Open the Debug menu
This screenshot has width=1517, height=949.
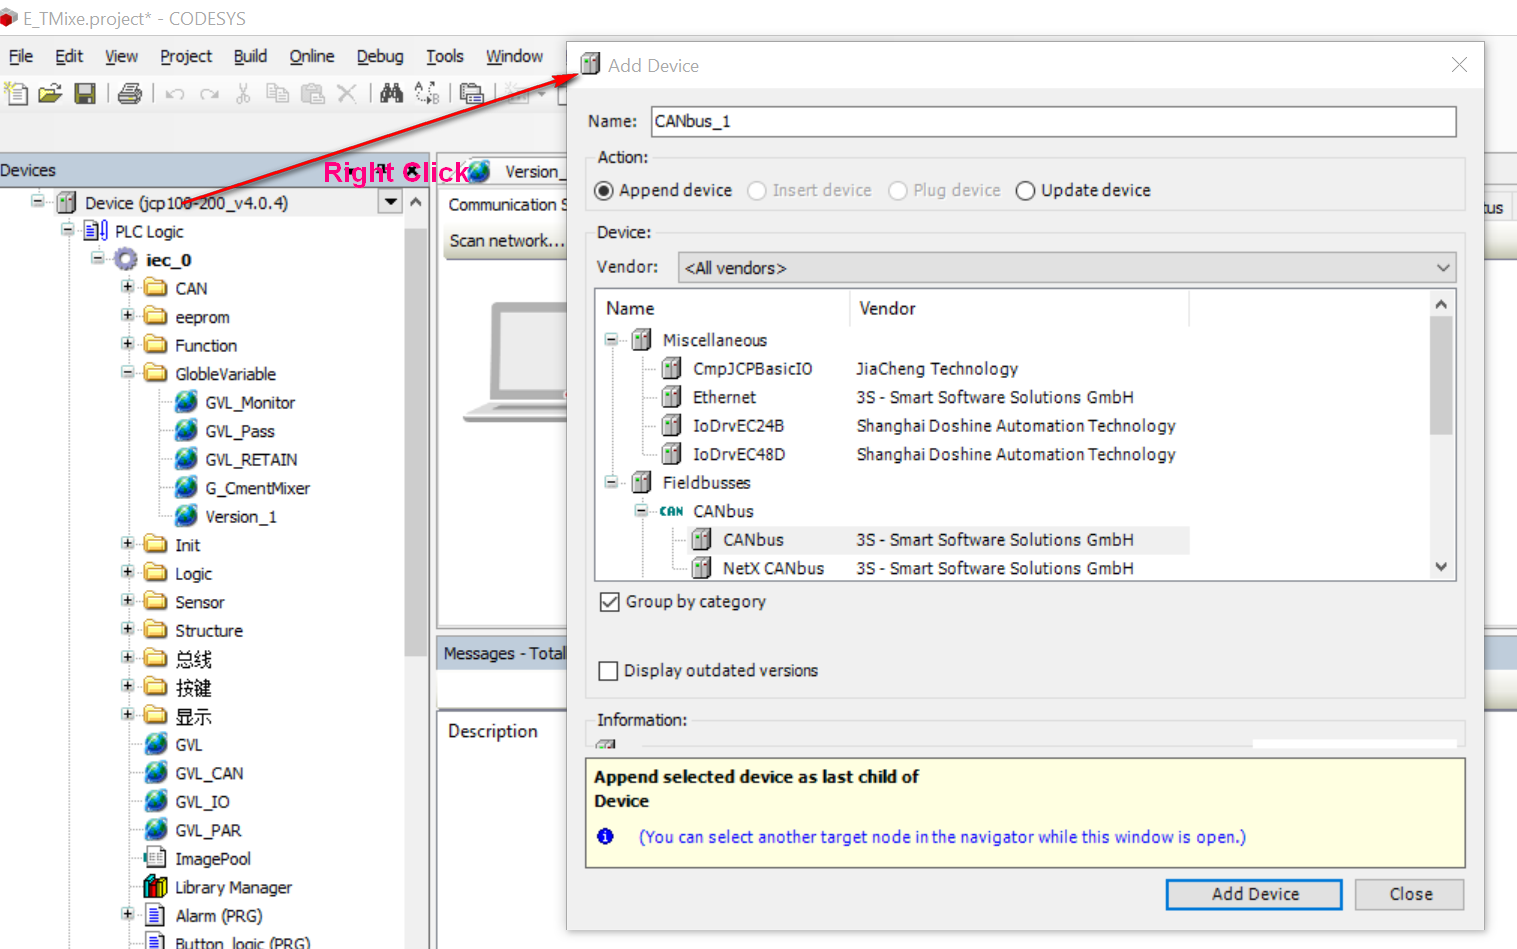380,56
